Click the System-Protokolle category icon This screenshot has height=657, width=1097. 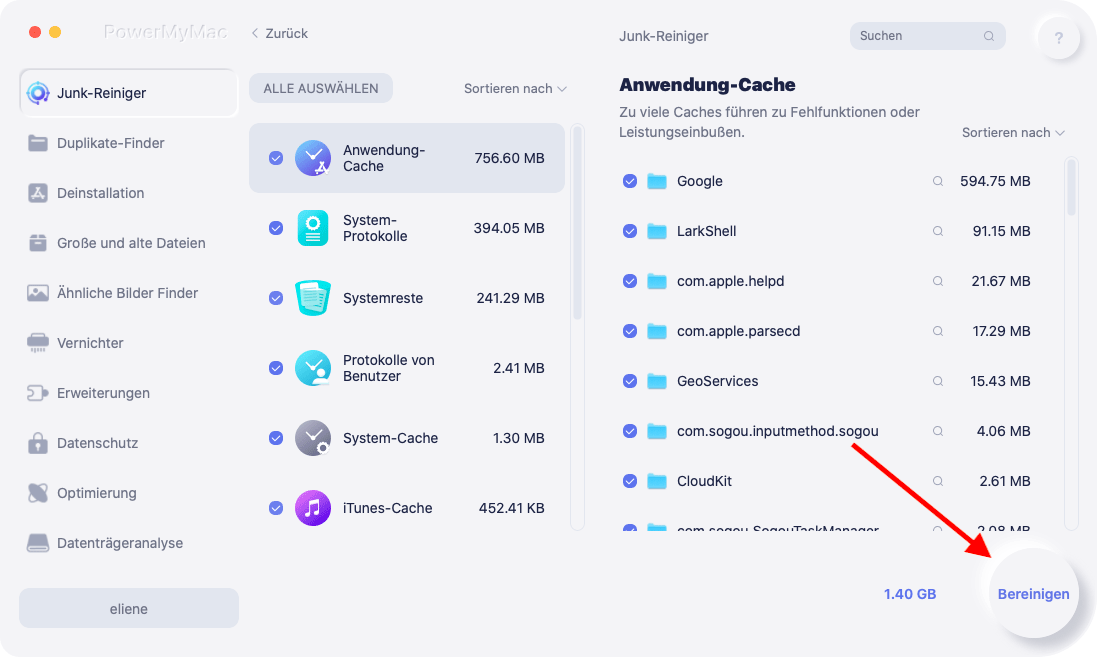click(x=313, y=228)
